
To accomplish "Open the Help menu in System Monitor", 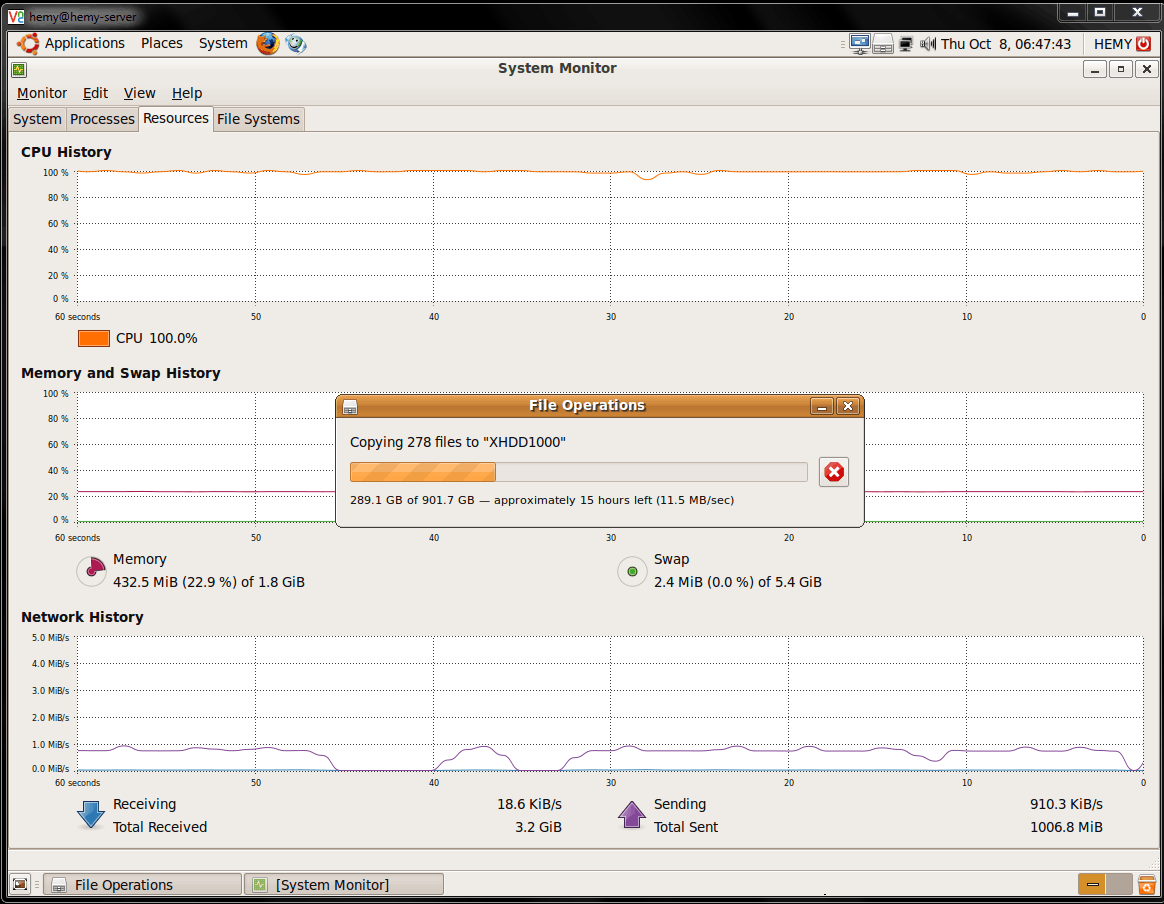I will pyautogui.click(x=187, y=94).
